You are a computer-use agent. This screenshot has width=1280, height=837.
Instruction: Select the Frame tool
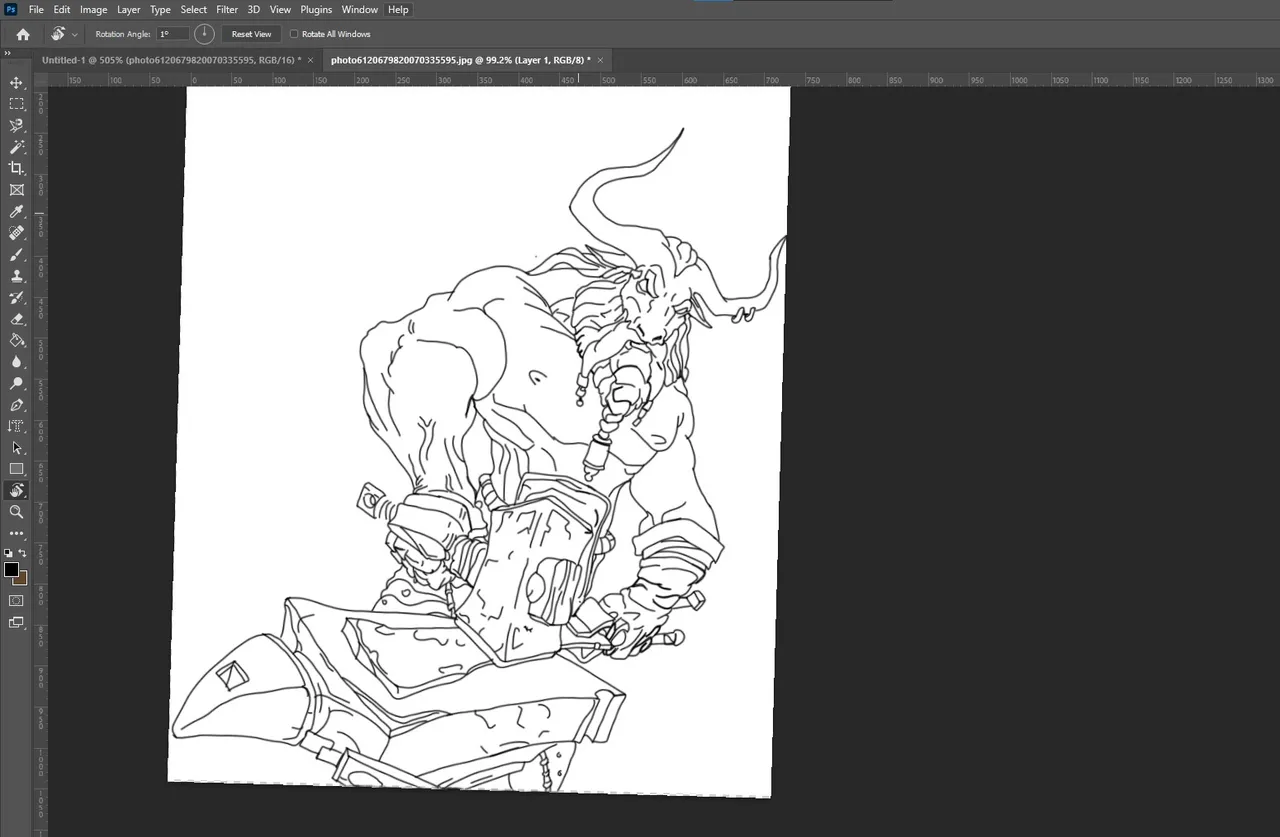pos(16,190)
